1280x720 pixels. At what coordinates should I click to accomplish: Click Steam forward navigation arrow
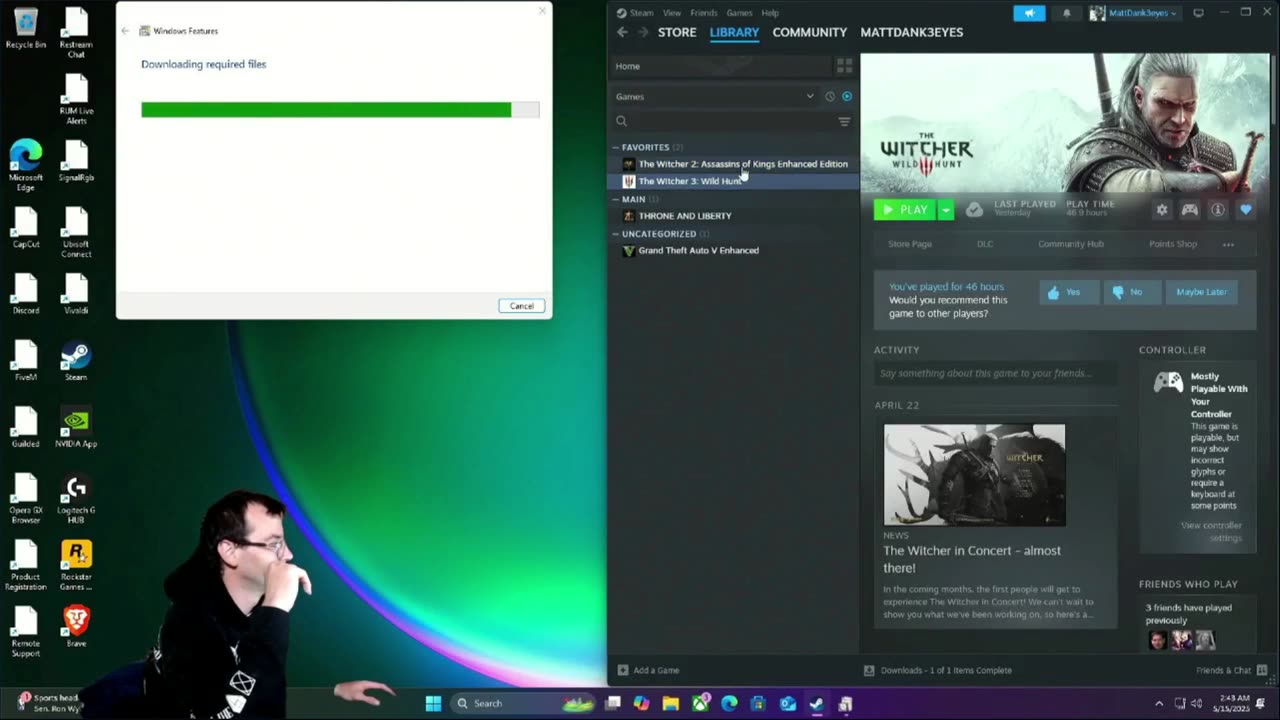point(643,32)
